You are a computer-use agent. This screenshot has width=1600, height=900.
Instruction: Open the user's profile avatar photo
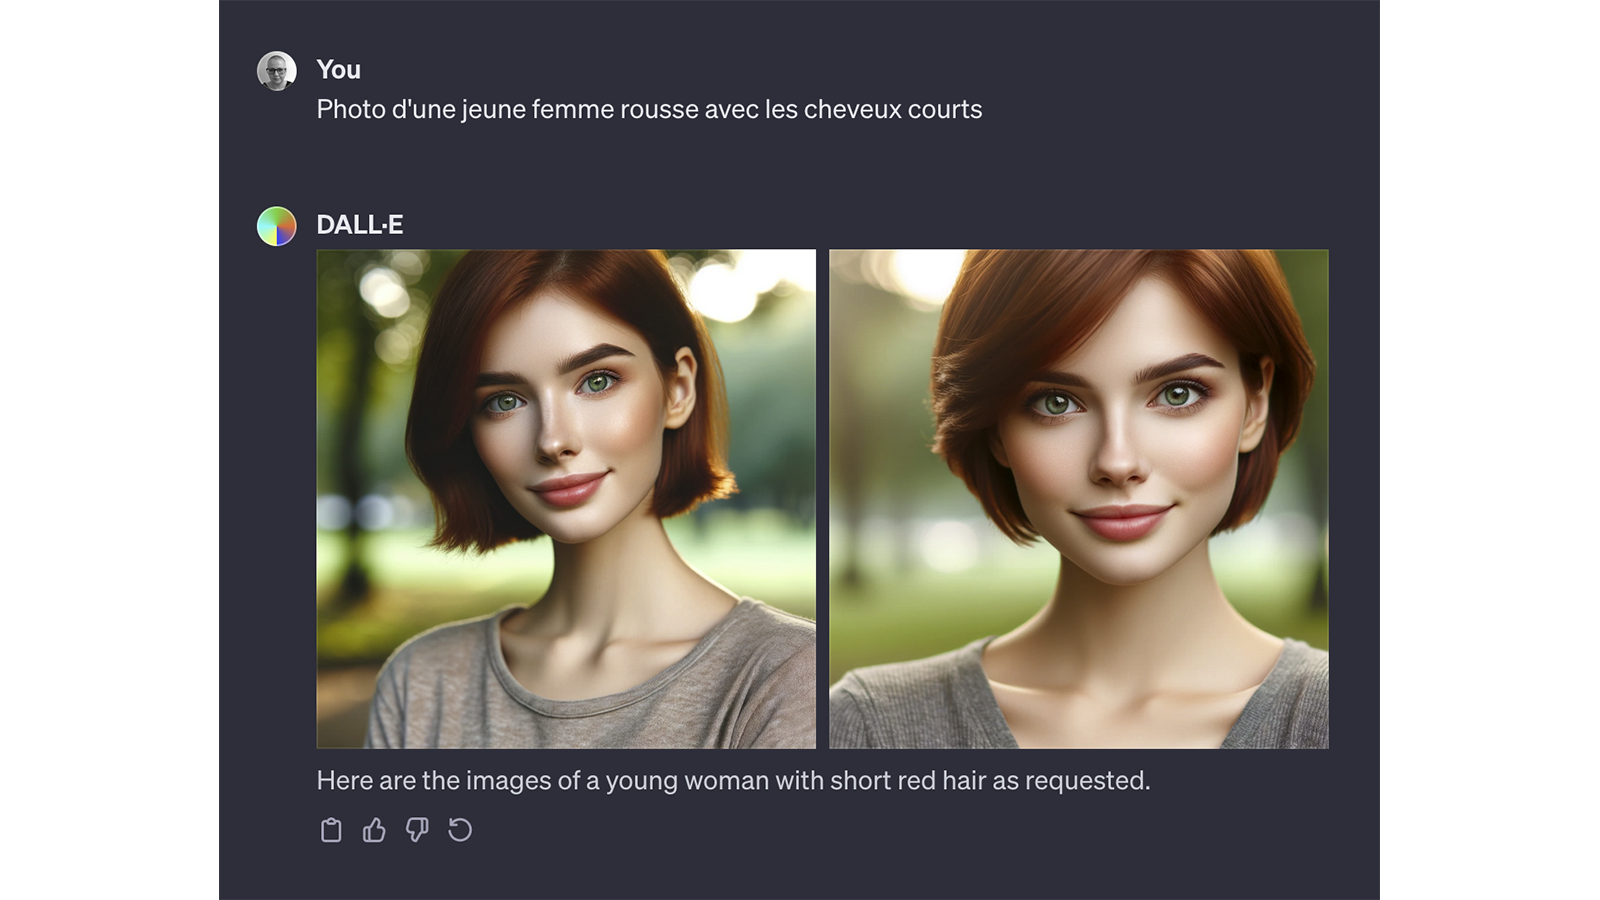click(x=277, y=71)
